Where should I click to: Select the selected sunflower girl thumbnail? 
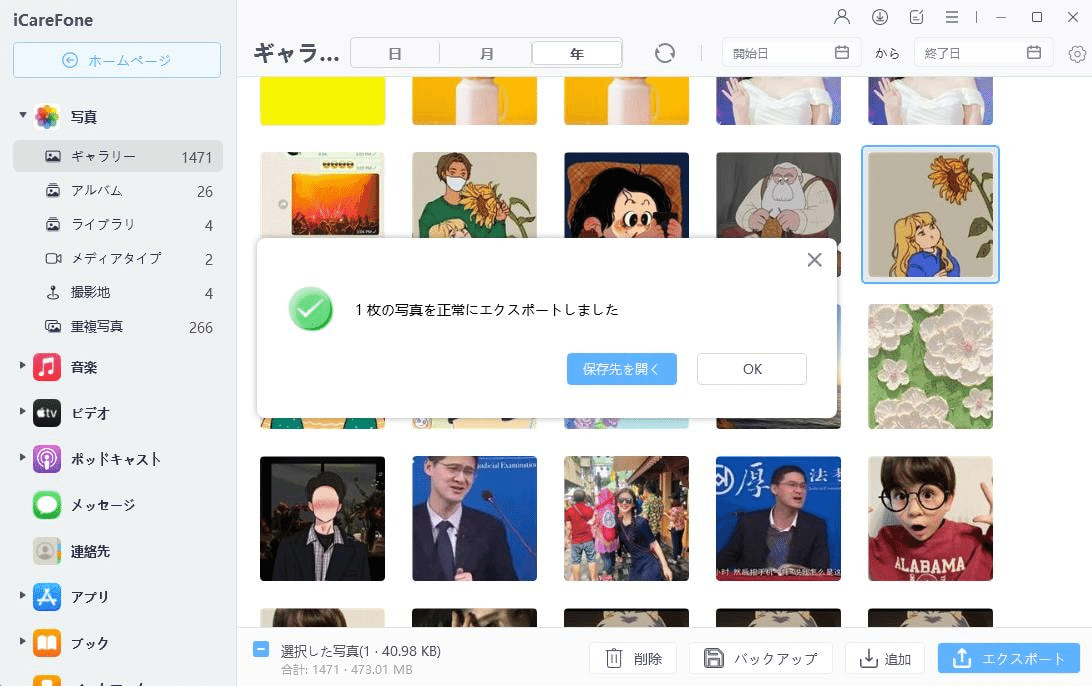point(930,215)
